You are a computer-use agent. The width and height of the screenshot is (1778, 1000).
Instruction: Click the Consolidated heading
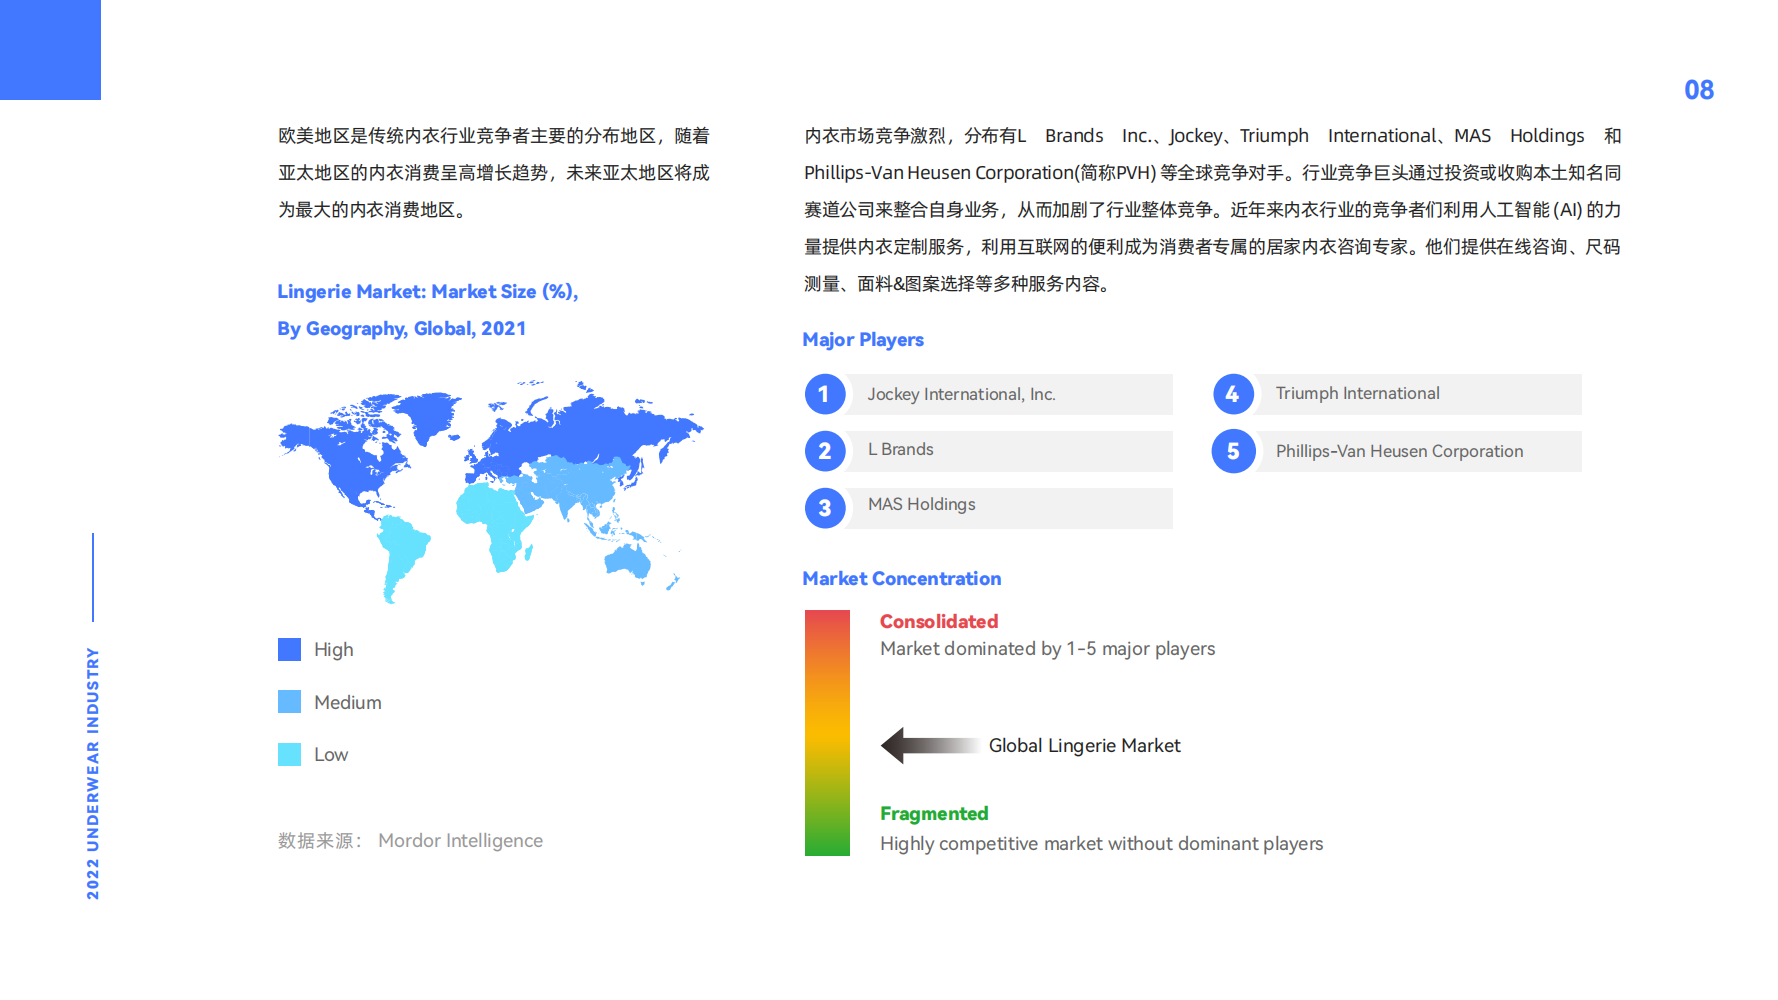coord(938,621)
